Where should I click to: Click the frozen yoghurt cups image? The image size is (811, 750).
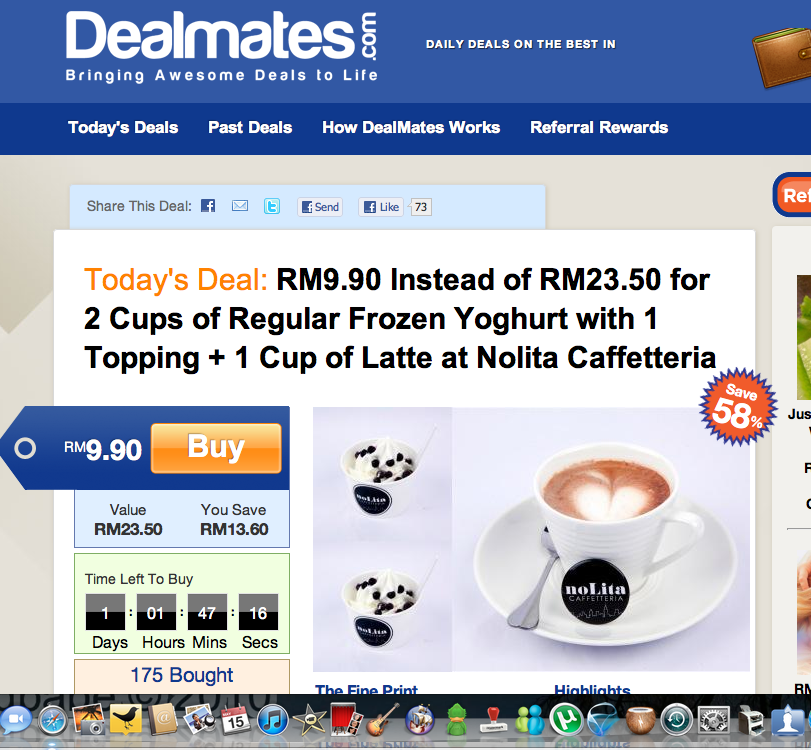383,539
